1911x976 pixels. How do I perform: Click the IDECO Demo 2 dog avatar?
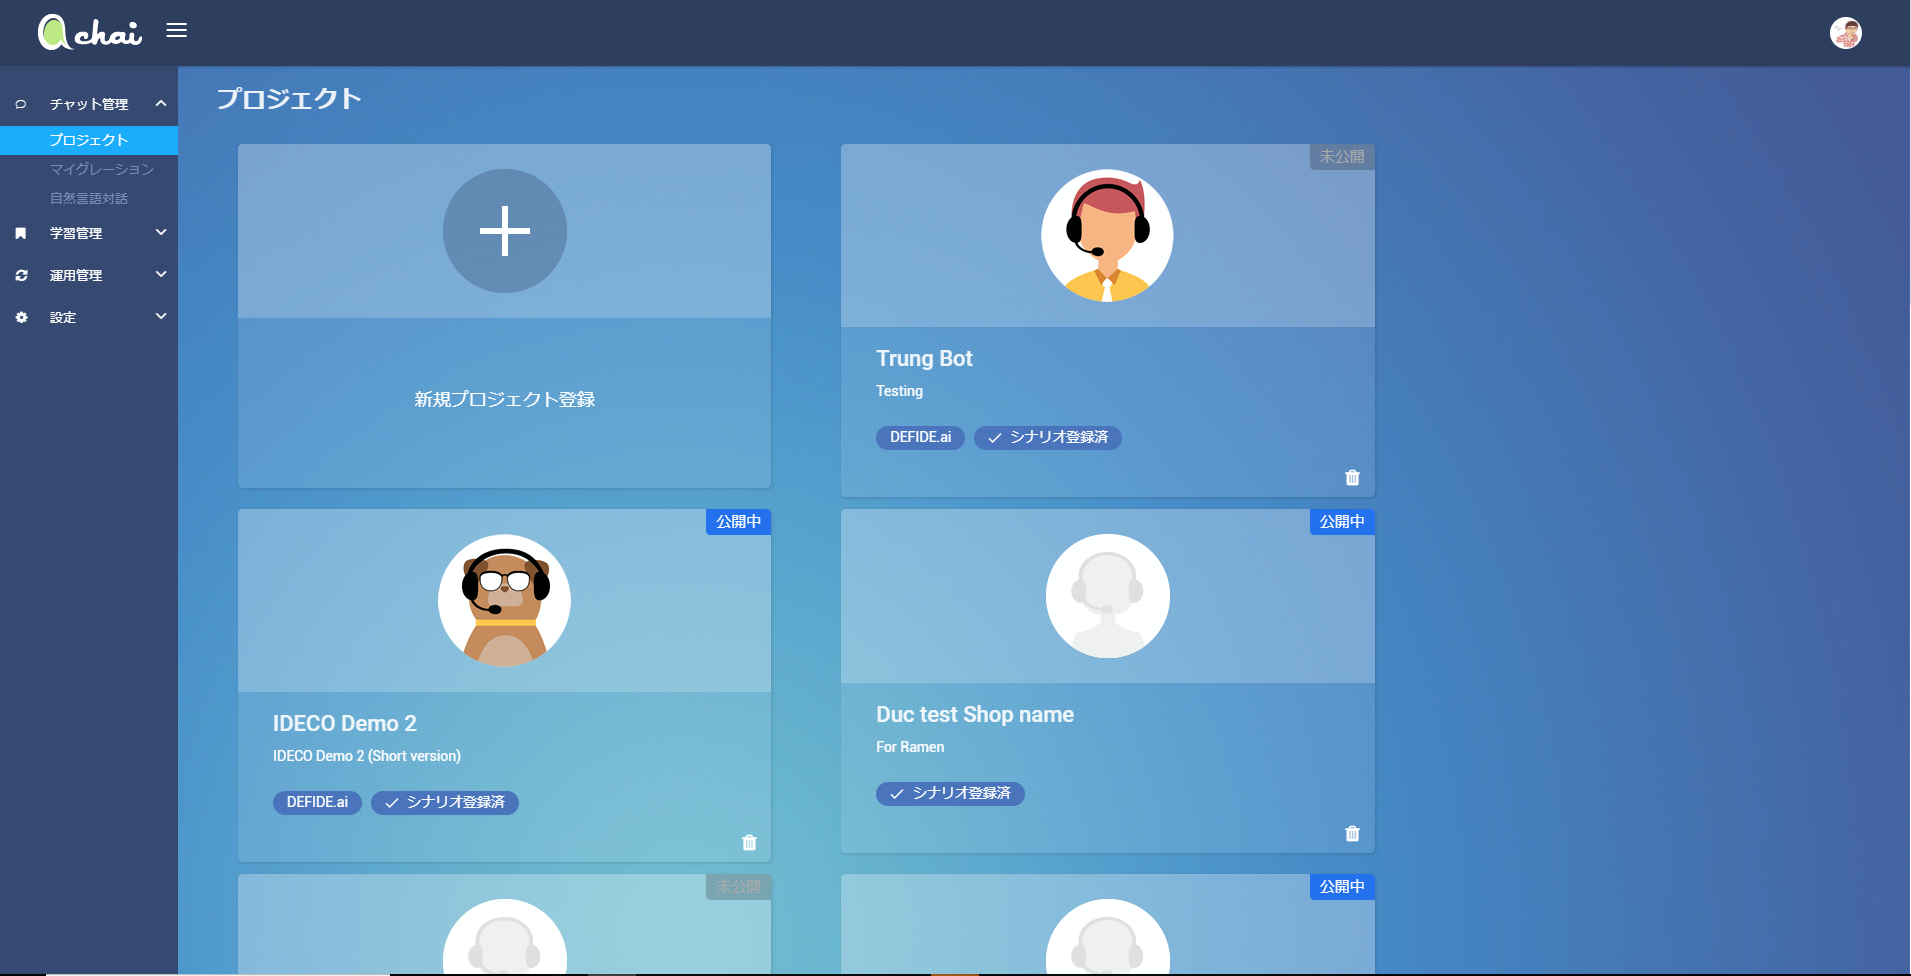tap(504, 600)
